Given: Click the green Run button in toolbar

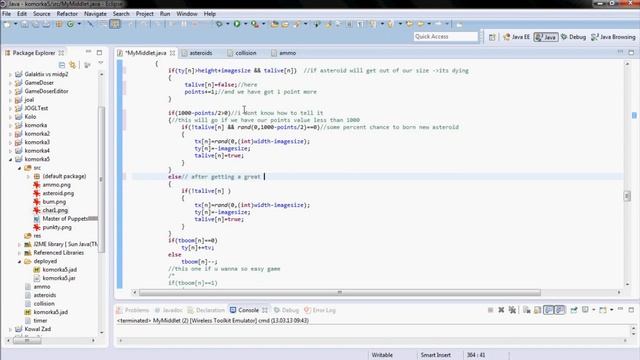Looking at the screenshot, I should pyautogui.click(x=237, y=24).
